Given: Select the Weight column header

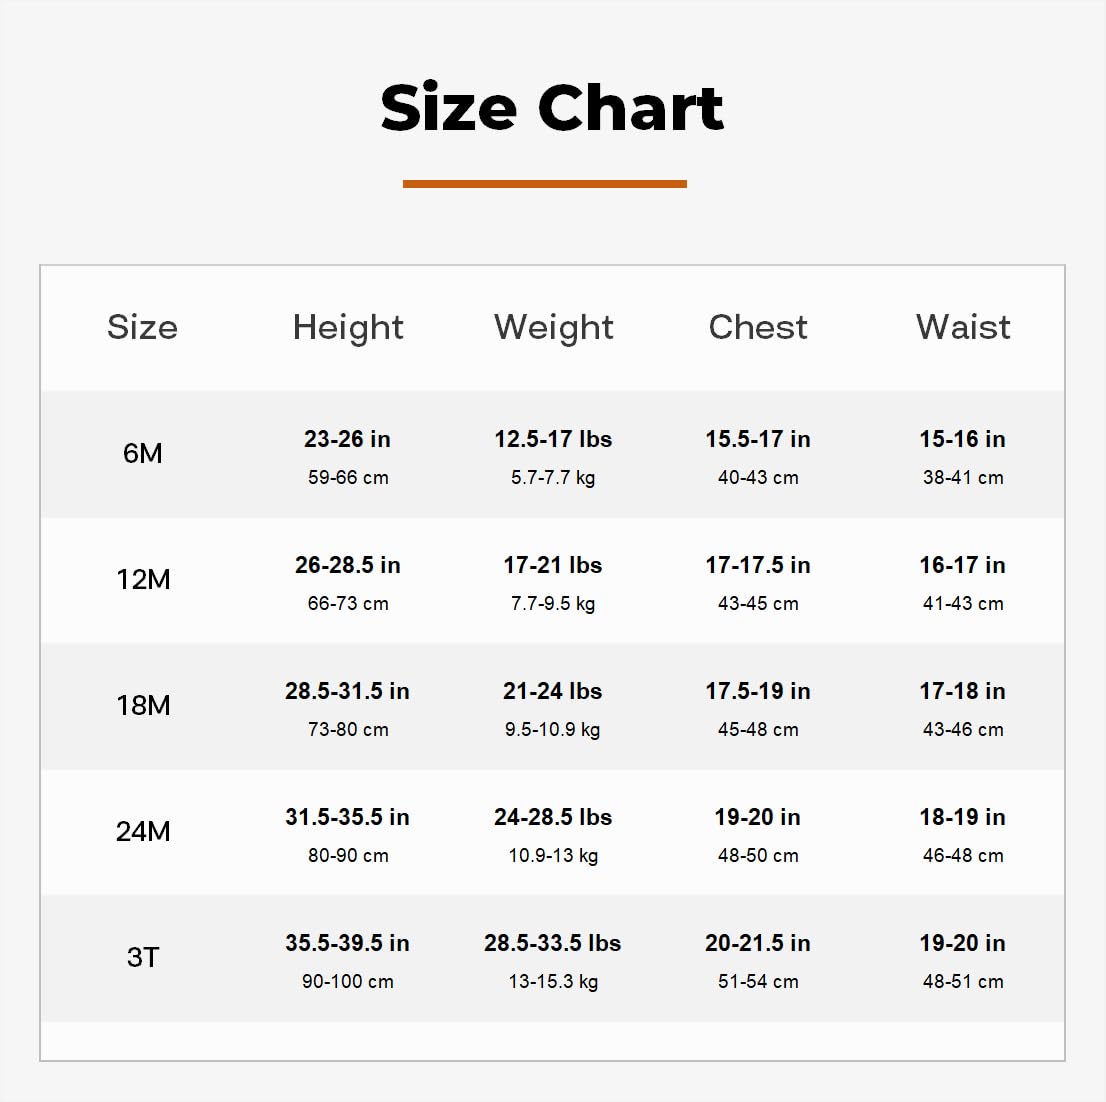Looking at the screenshot, I should point(554,328).
